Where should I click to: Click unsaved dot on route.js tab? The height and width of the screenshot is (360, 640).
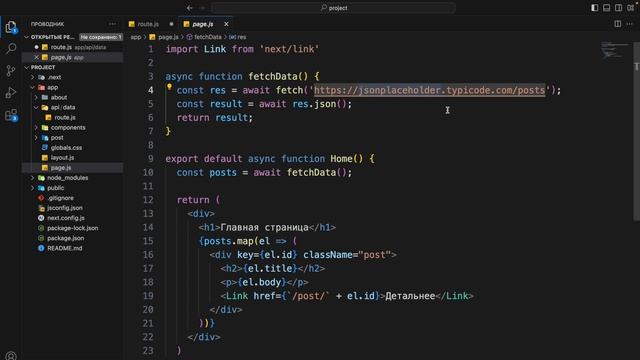pos(171,24)
